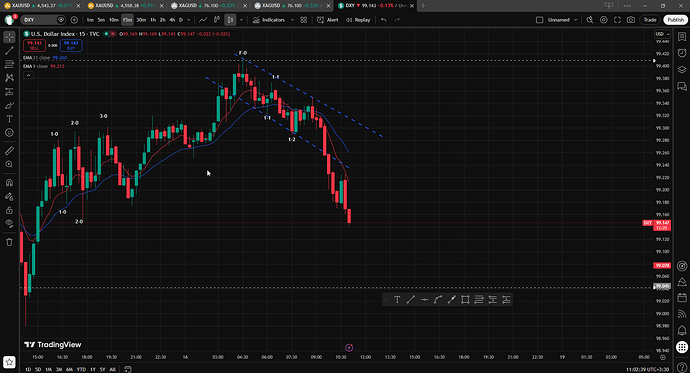Enter fullscreen mode

(x=617, y=20)
